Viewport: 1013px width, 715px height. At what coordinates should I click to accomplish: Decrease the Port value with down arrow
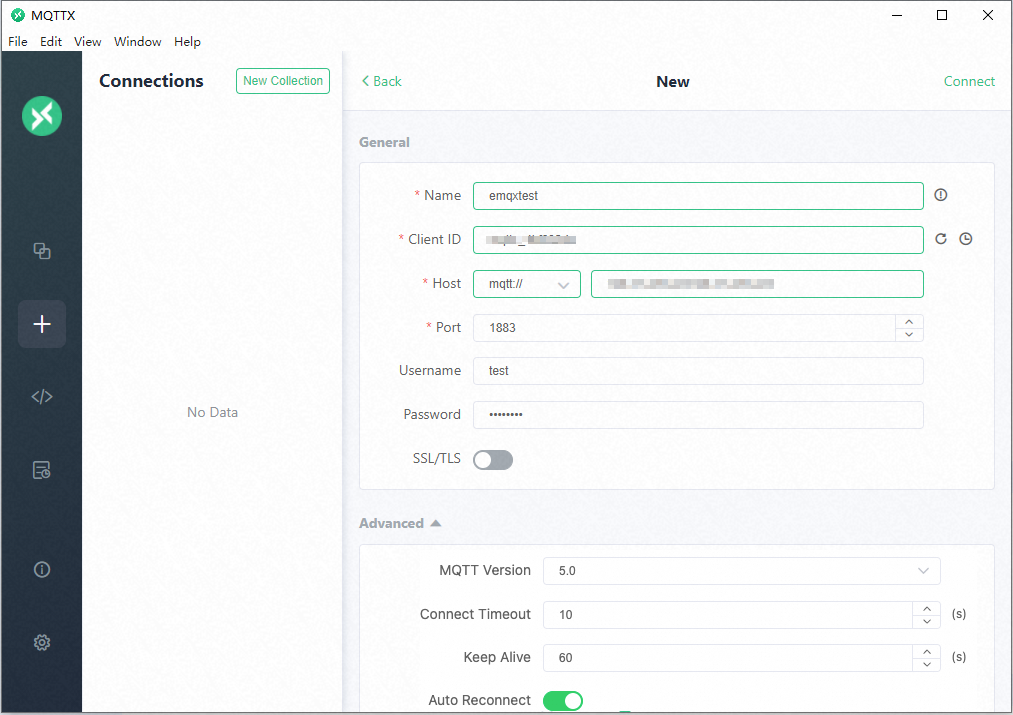click(x=909, y=335)
